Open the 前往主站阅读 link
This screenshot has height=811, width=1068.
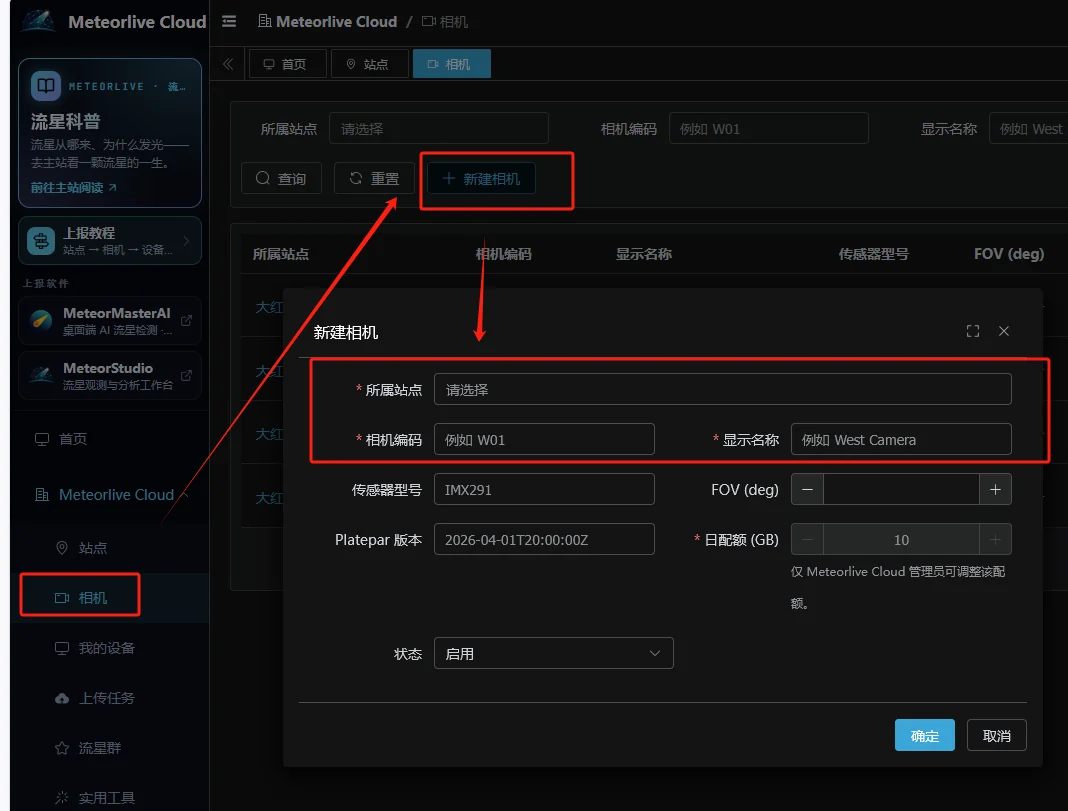coord(74,187)
